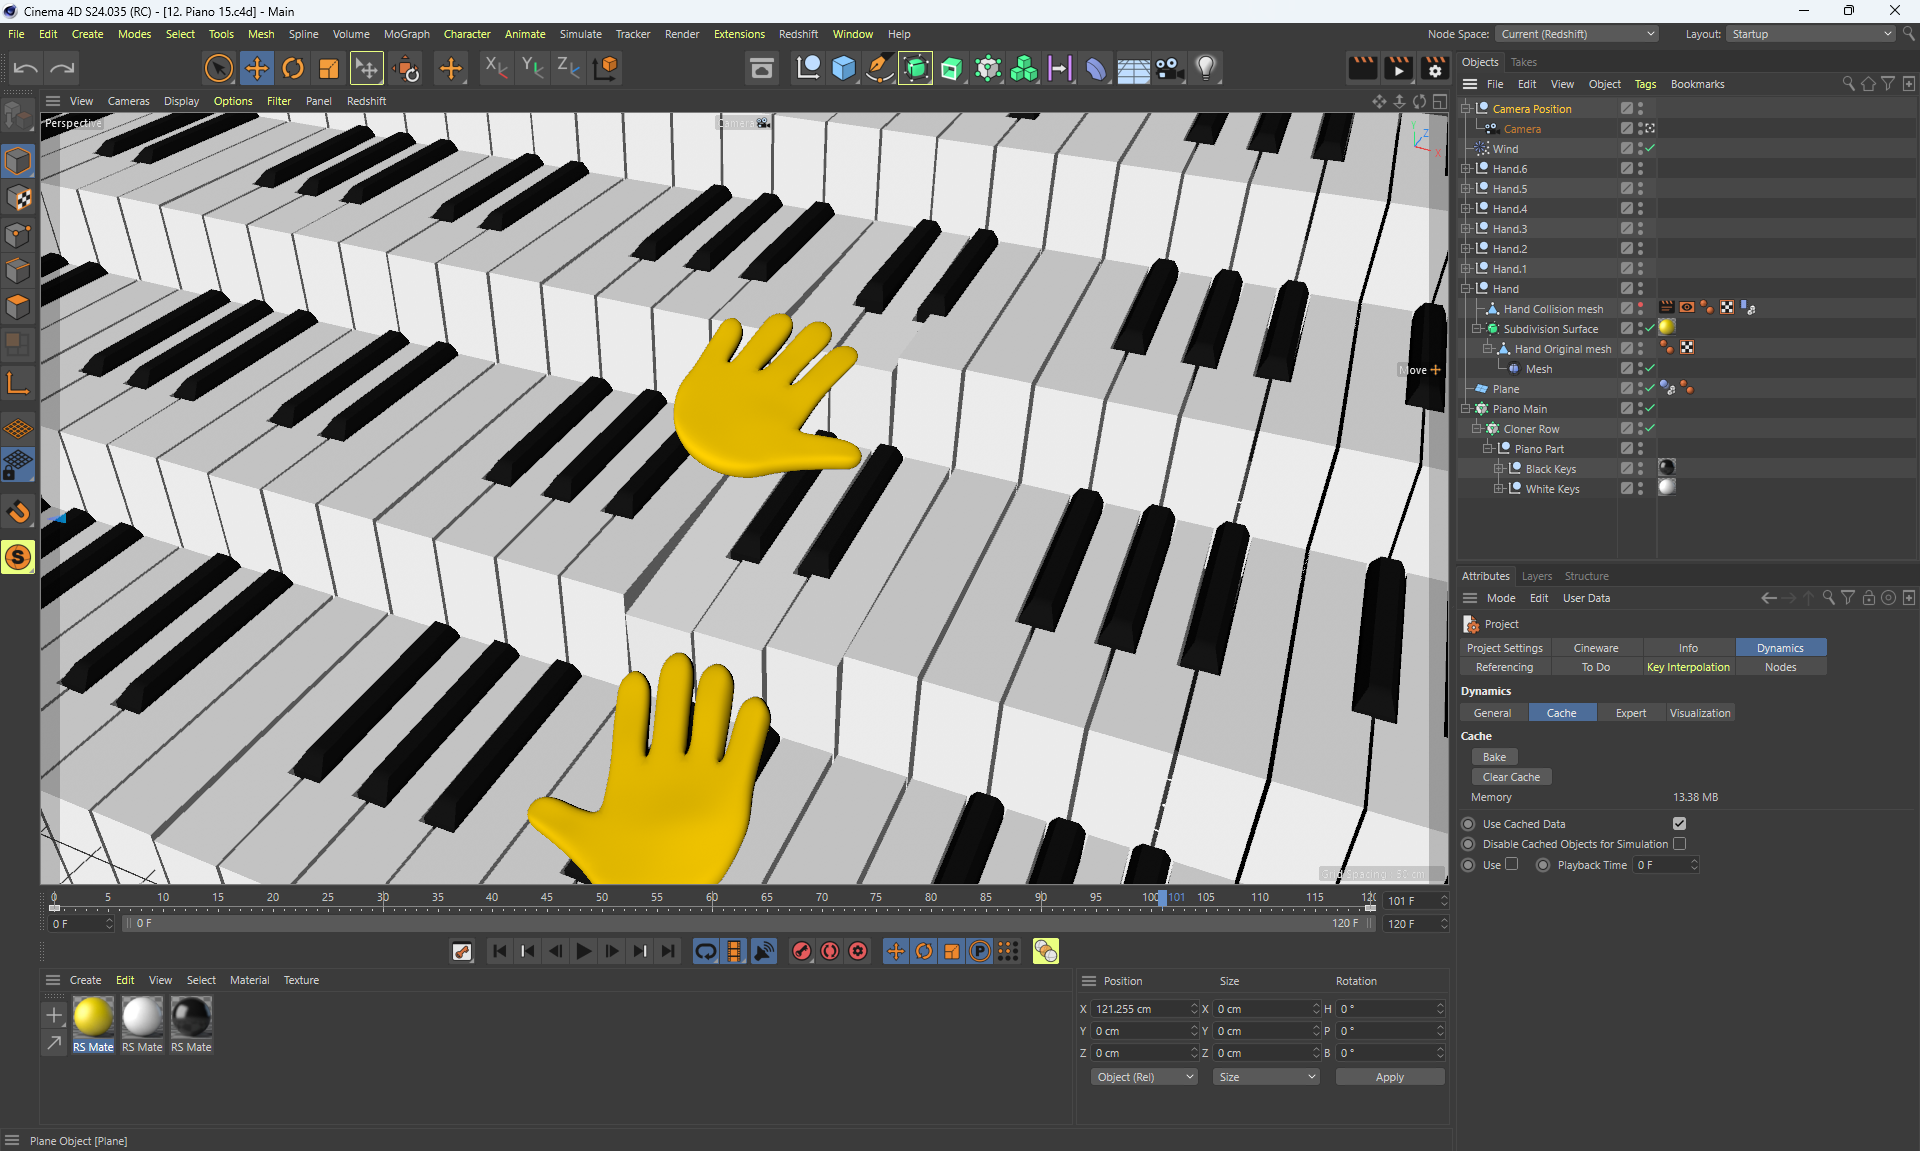Select the Scale tool in toolbar
The height and width of the screenshot is (1151, 1920).
329,68
